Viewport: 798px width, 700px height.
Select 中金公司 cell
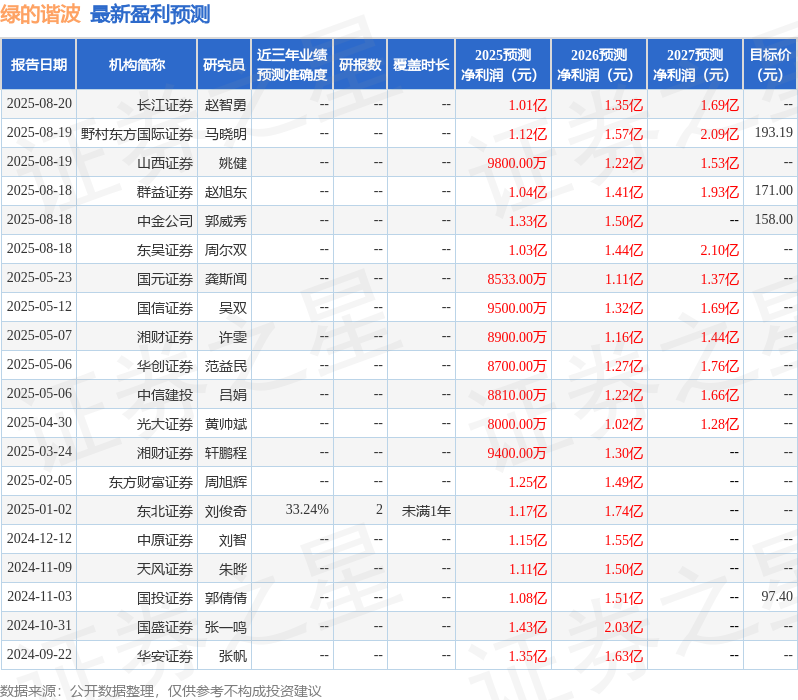pyautogui.click(x=165, y=221)
